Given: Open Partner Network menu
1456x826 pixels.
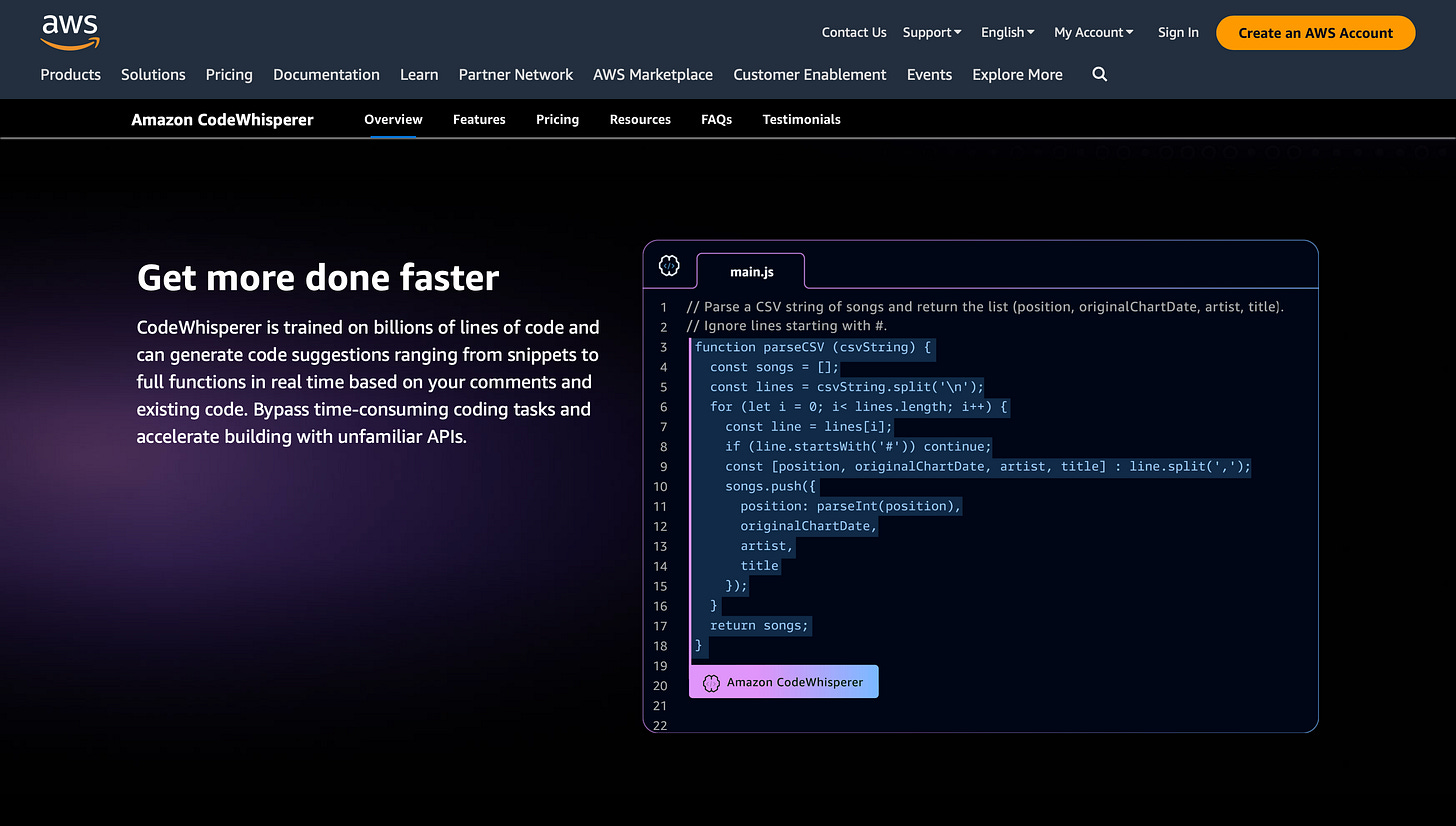Looking at the screenshot, I should [516, 74].
